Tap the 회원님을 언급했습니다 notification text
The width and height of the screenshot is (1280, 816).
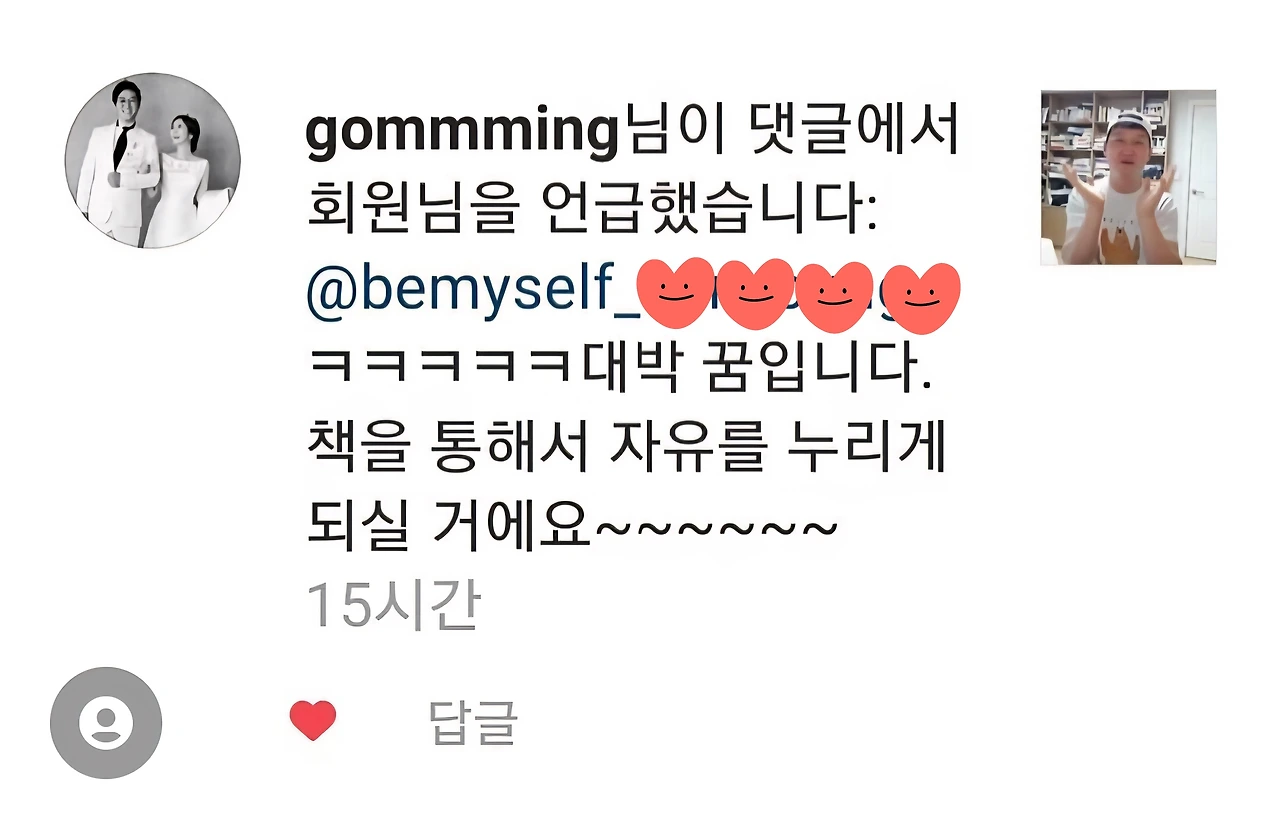coord(591,212)
